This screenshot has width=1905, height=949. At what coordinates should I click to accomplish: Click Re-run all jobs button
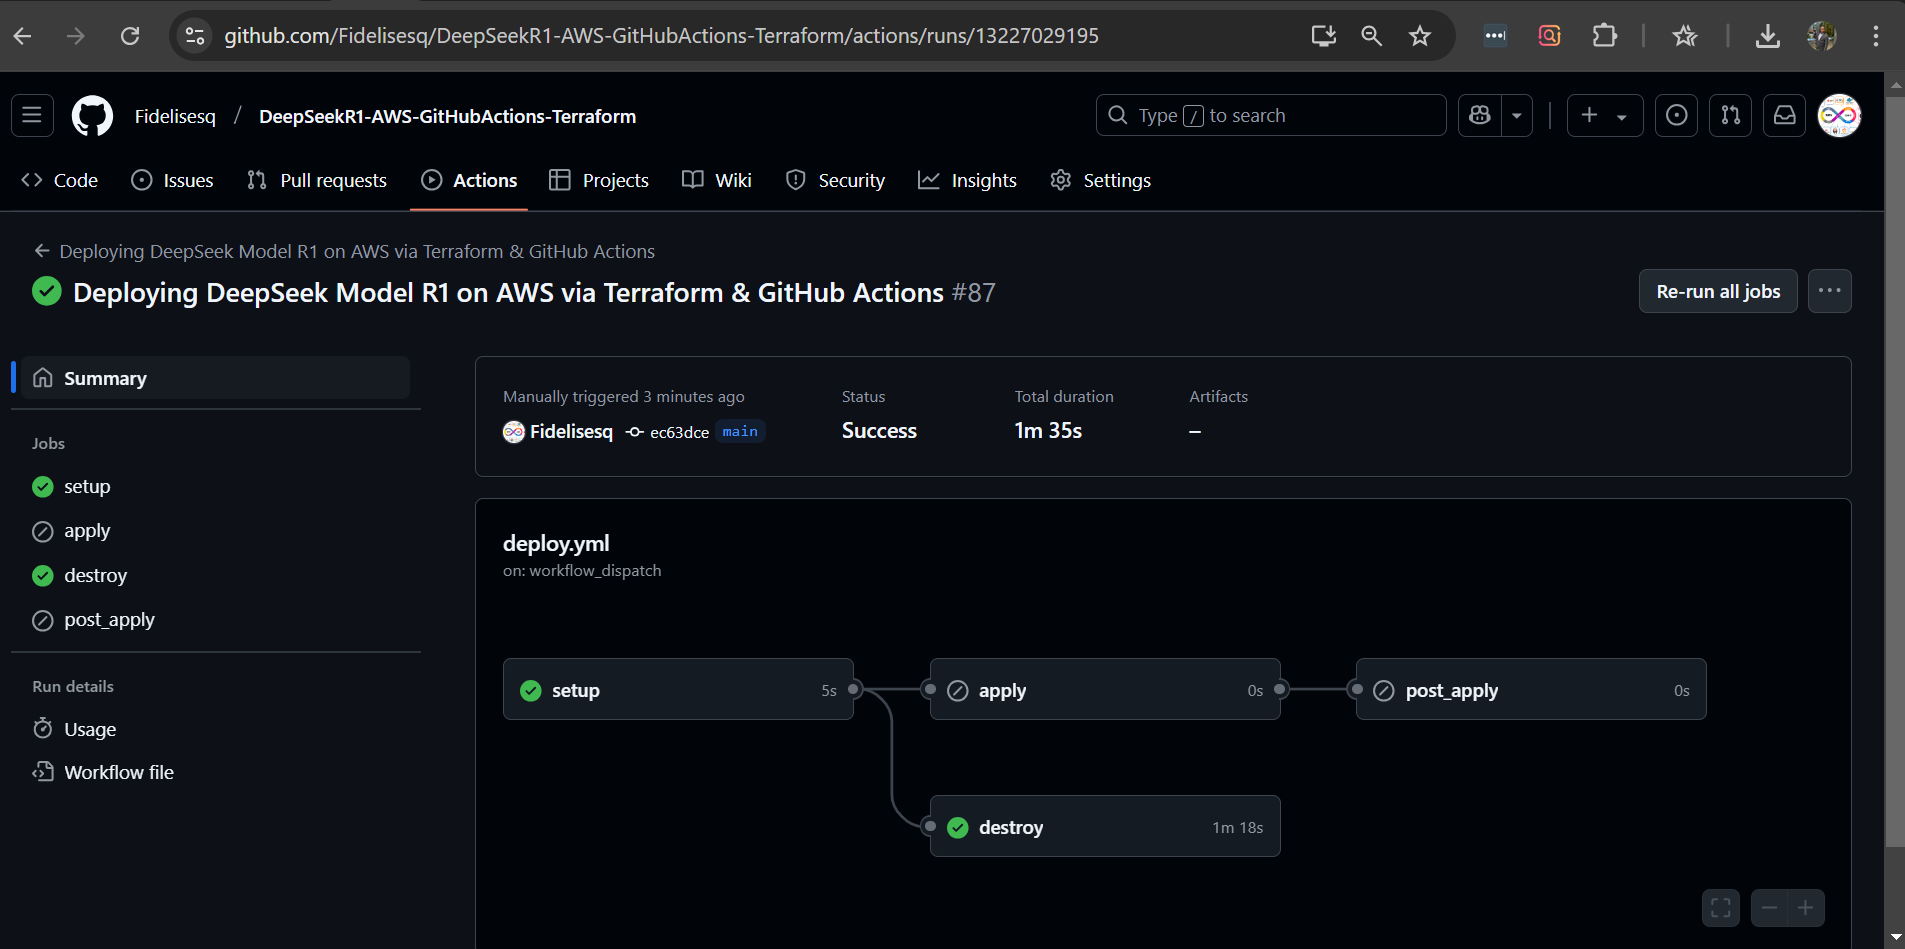(x=1718, y=291)
